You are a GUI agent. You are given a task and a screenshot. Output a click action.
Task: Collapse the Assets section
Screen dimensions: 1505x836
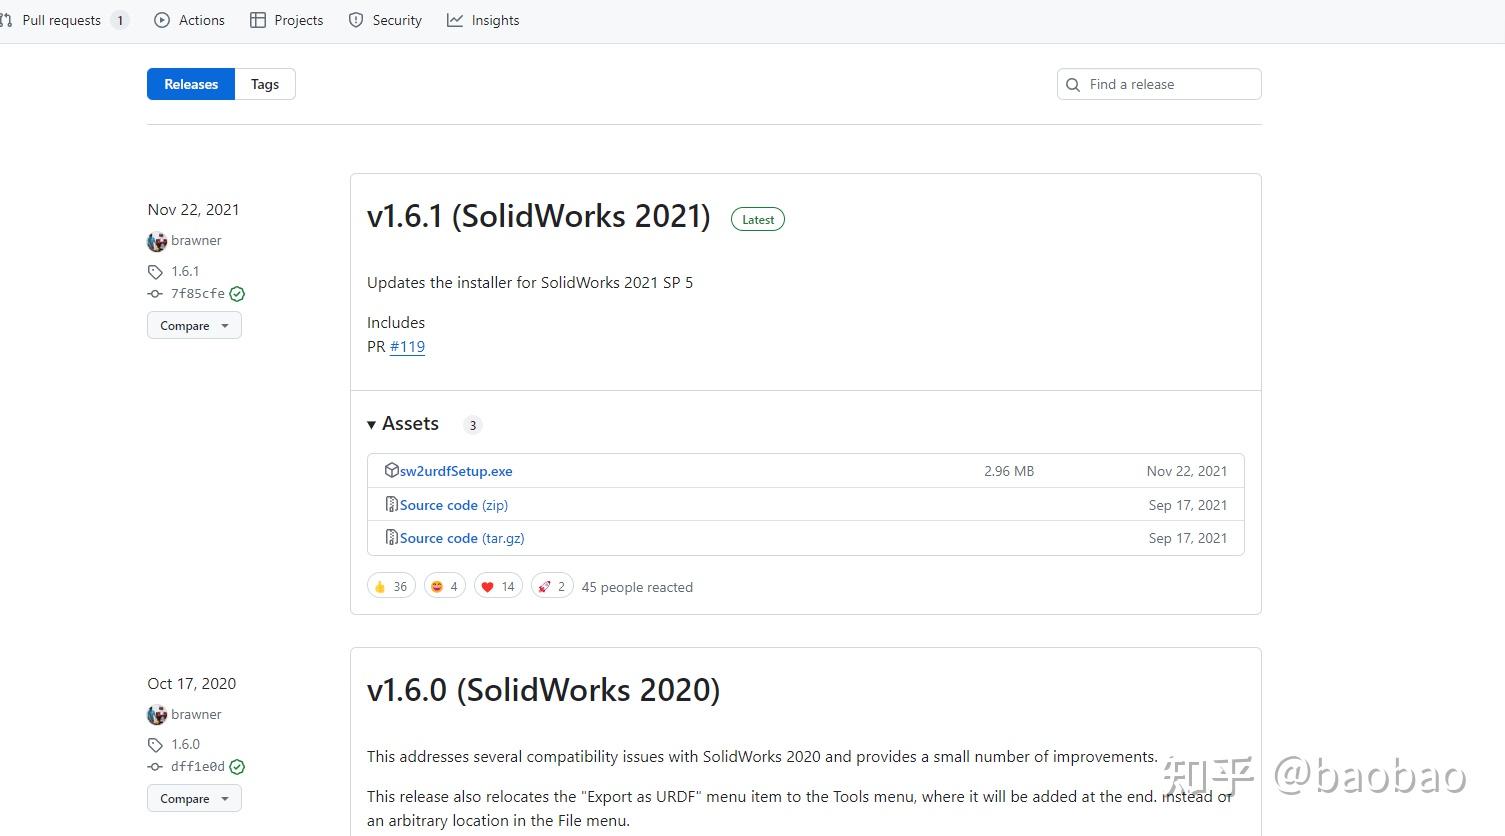click(372, 424)
